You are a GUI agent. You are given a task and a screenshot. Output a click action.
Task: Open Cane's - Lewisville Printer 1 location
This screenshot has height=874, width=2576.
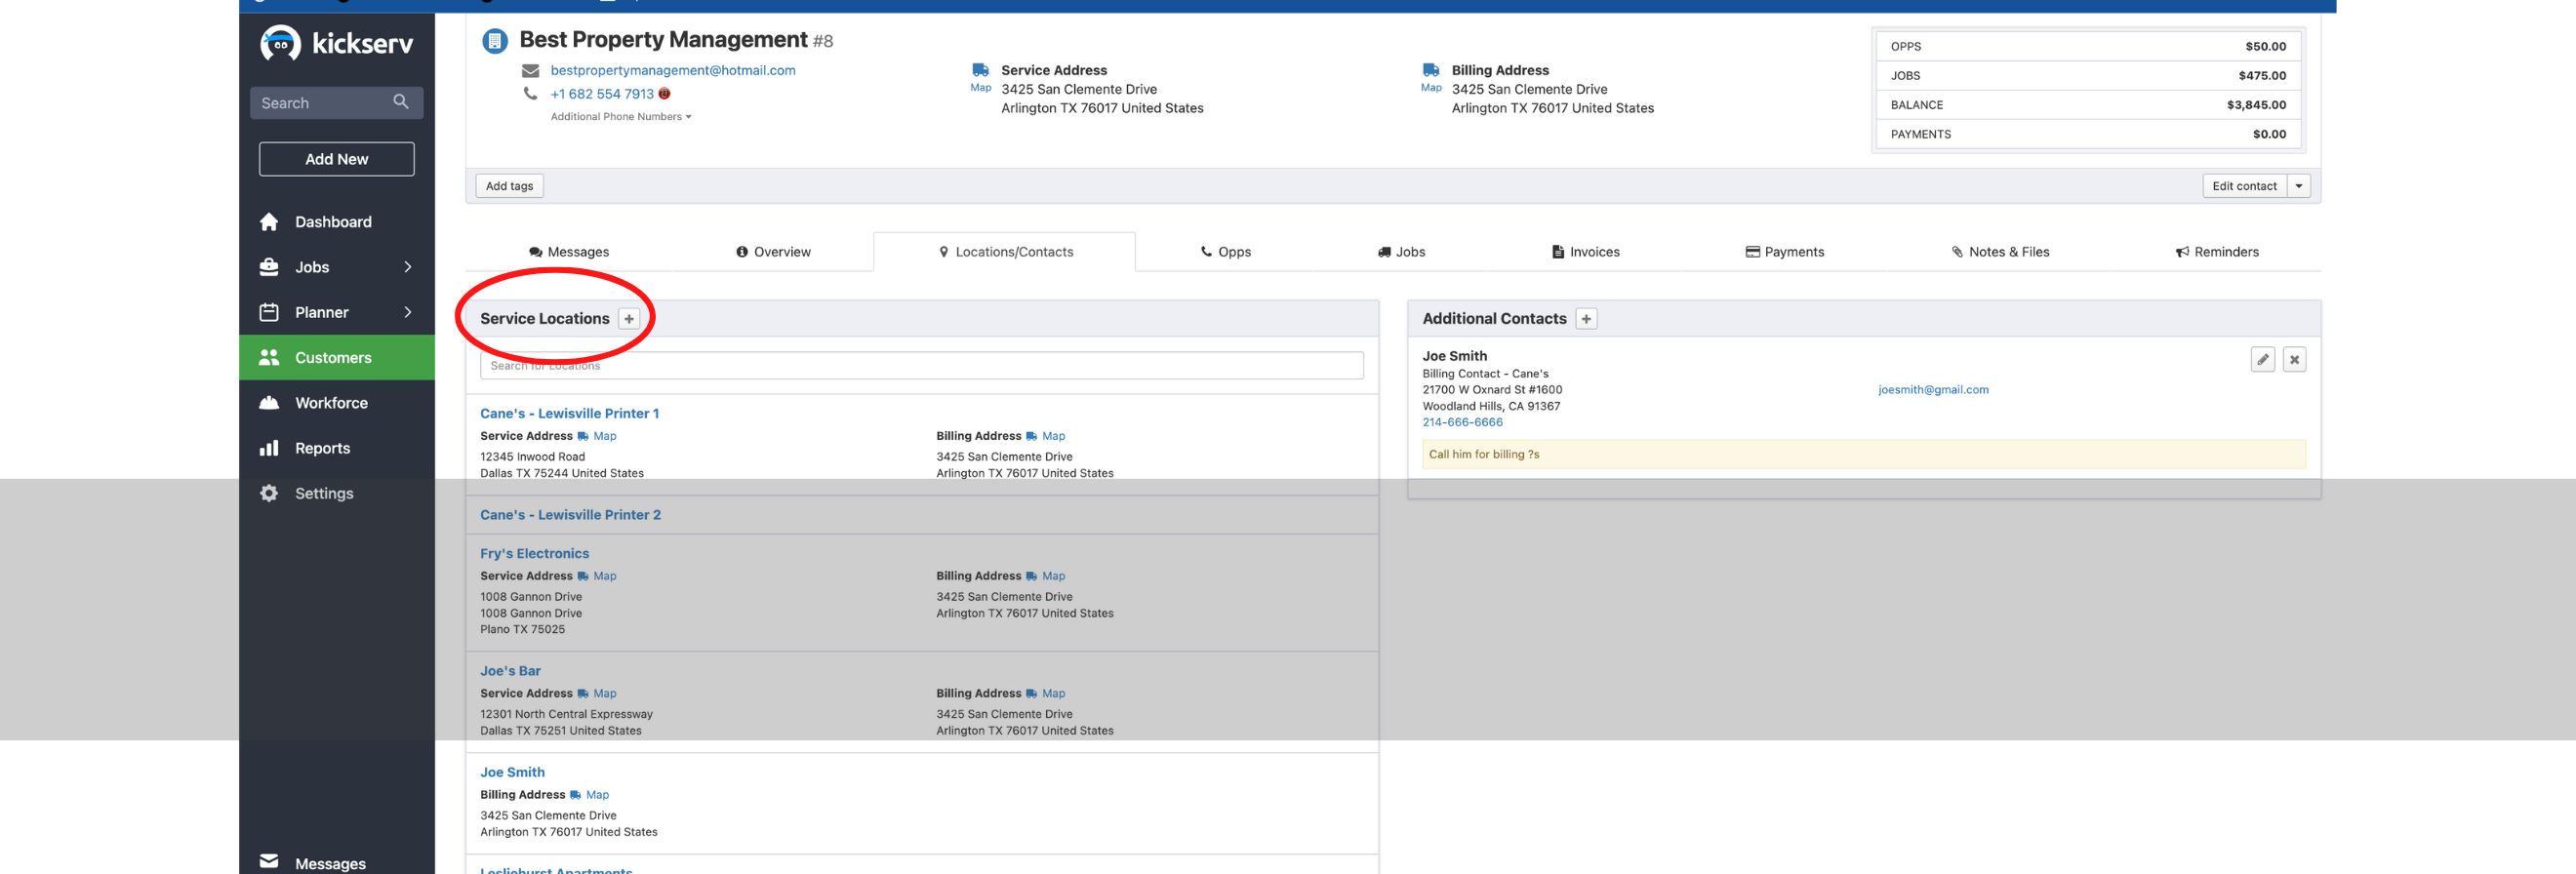coord(569,413)
